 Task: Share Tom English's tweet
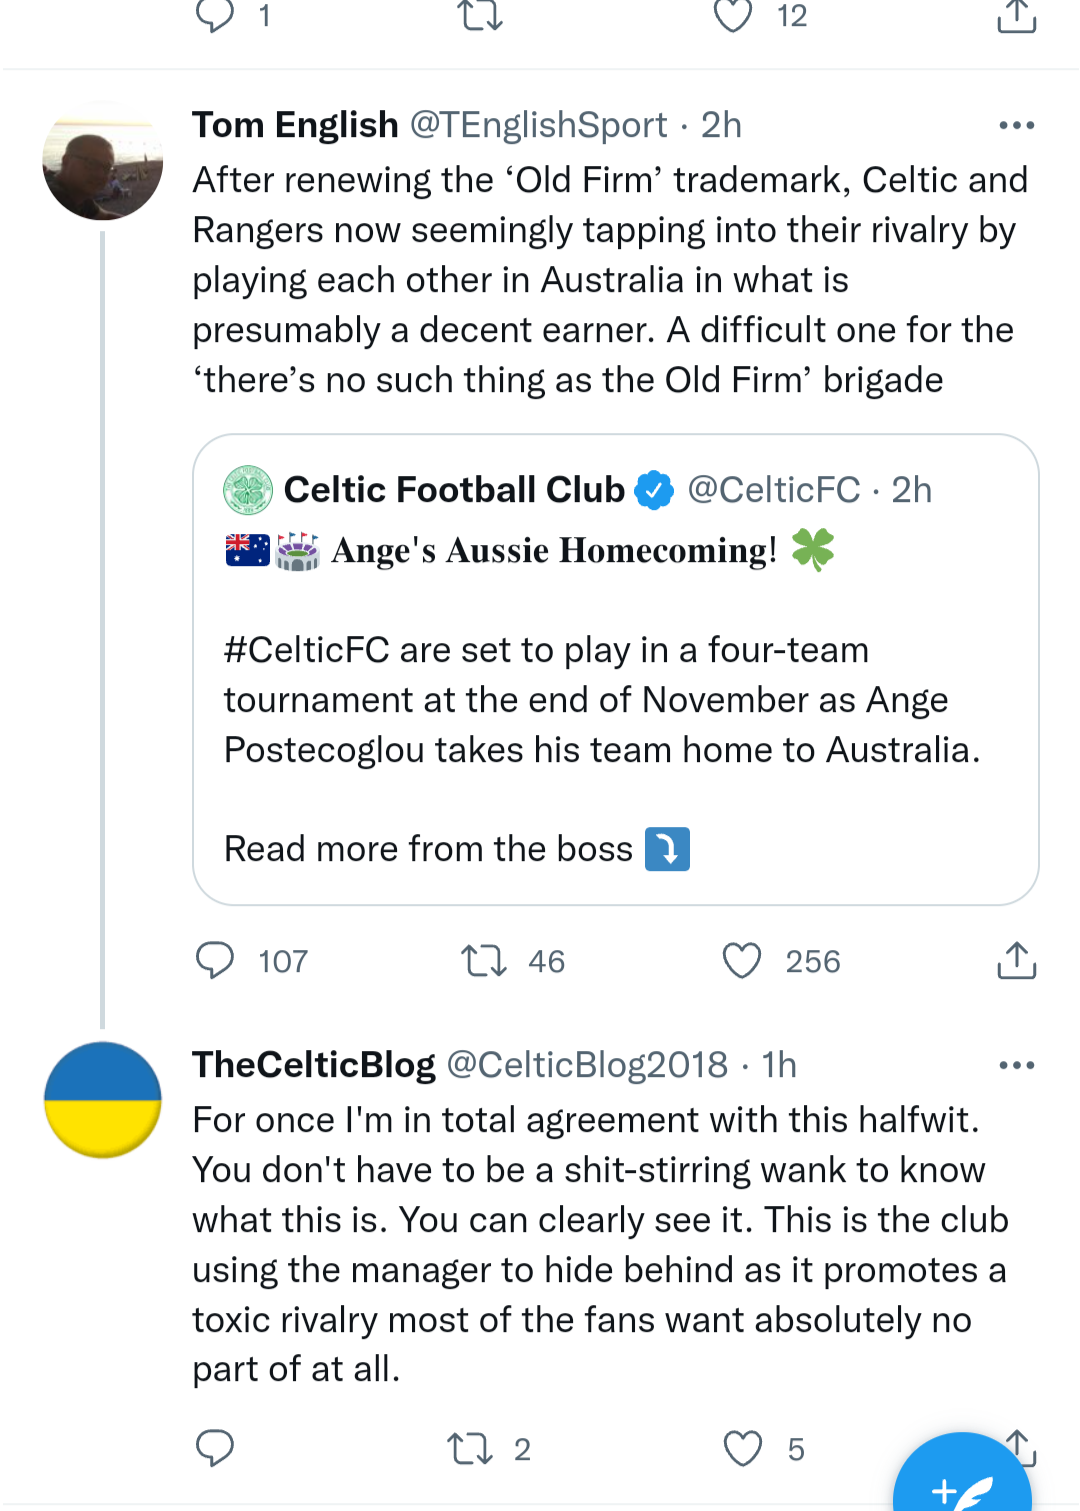point(1016,960)
